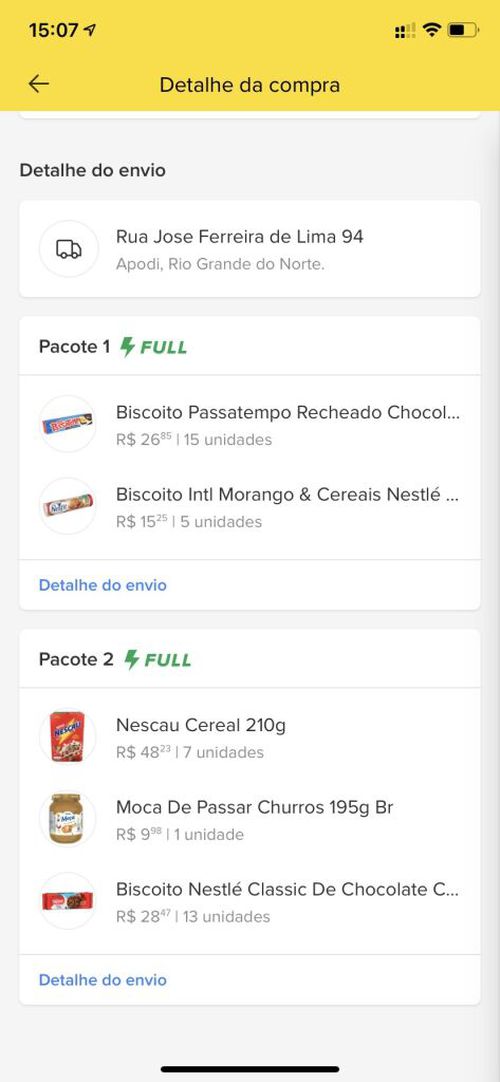Open Biscoito Nestlé Classic product image
Screen dimensions: 500x1082
click(68, 901)
